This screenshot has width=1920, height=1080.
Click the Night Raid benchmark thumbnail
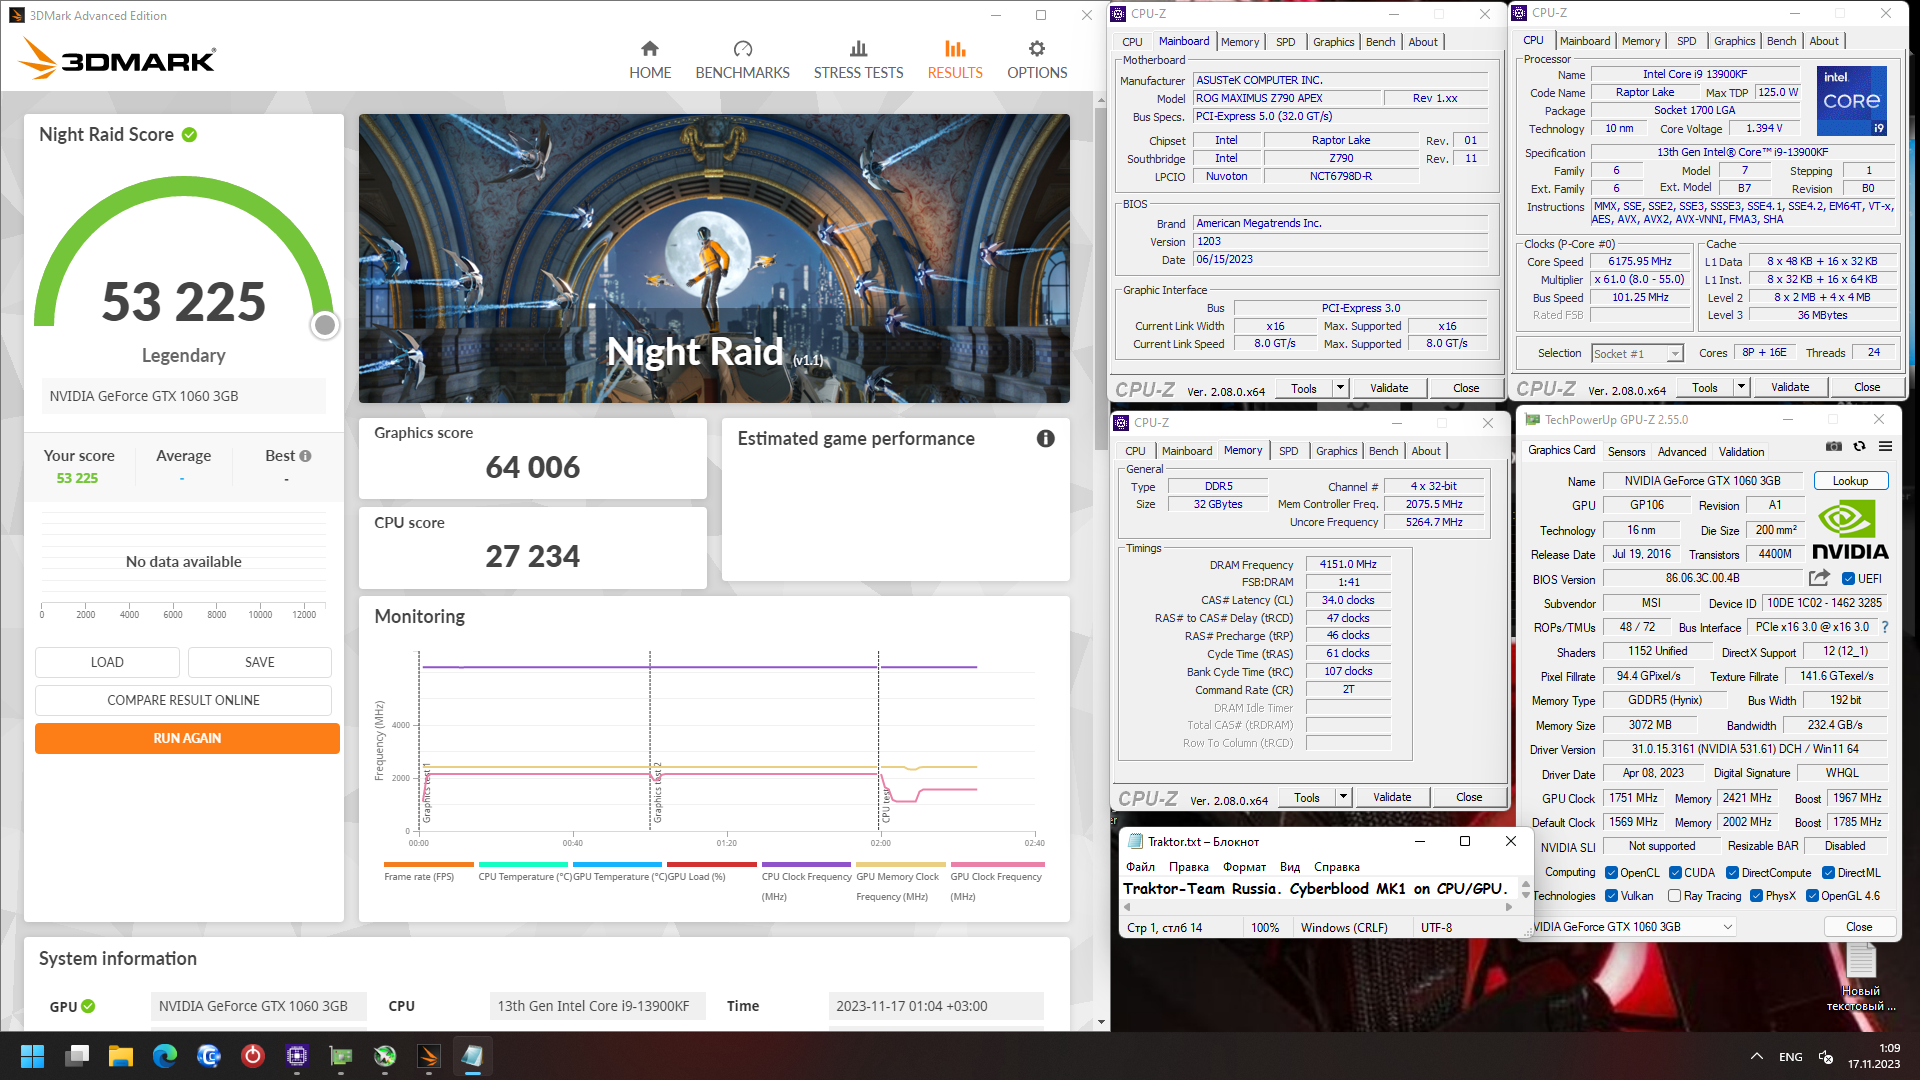714,258
